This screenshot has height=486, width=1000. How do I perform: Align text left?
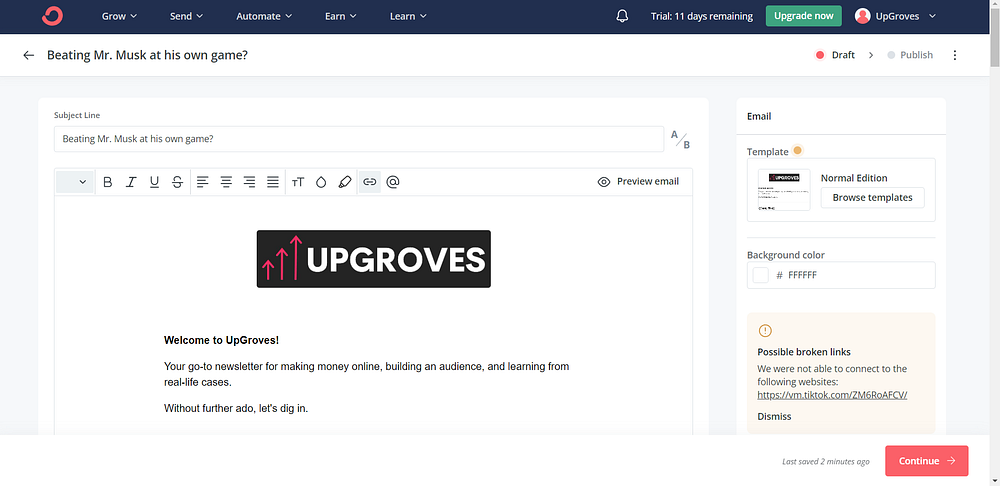click(203, 182)
